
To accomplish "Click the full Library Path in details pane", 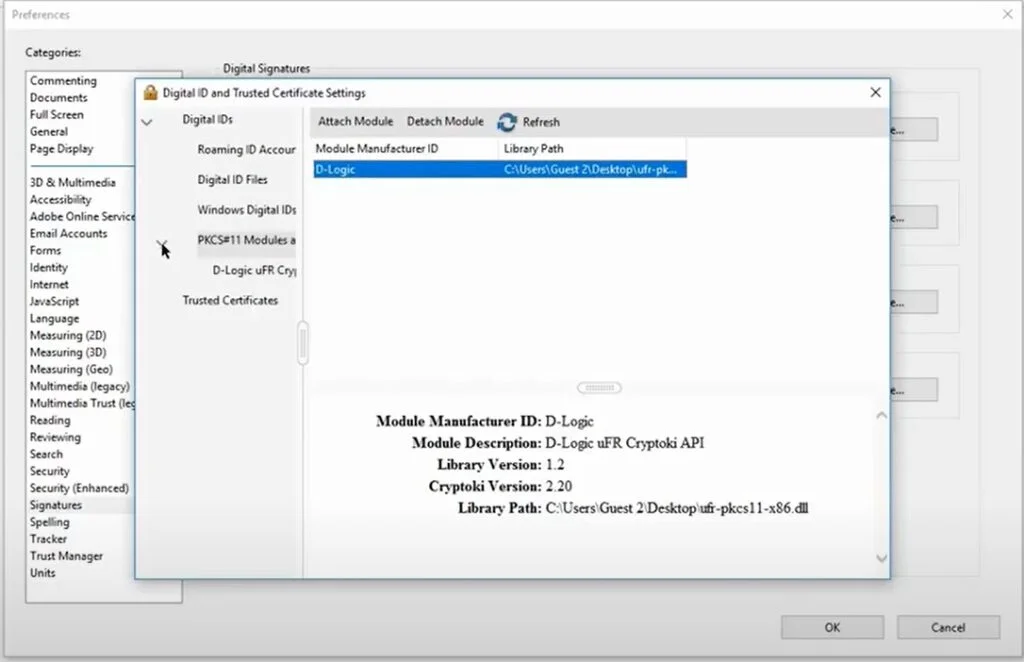I will (677, 508).
